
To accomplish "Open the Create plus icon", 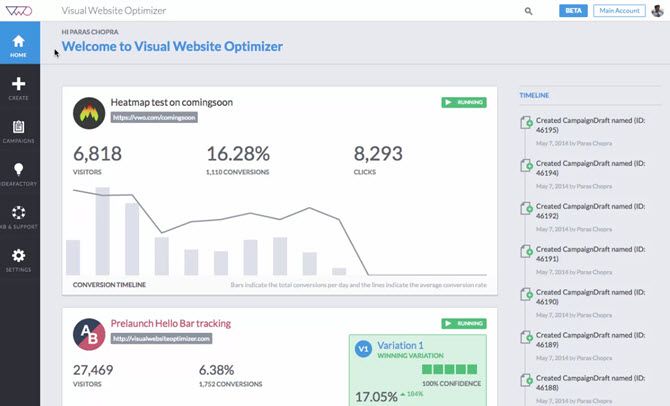I will (19, 89).
